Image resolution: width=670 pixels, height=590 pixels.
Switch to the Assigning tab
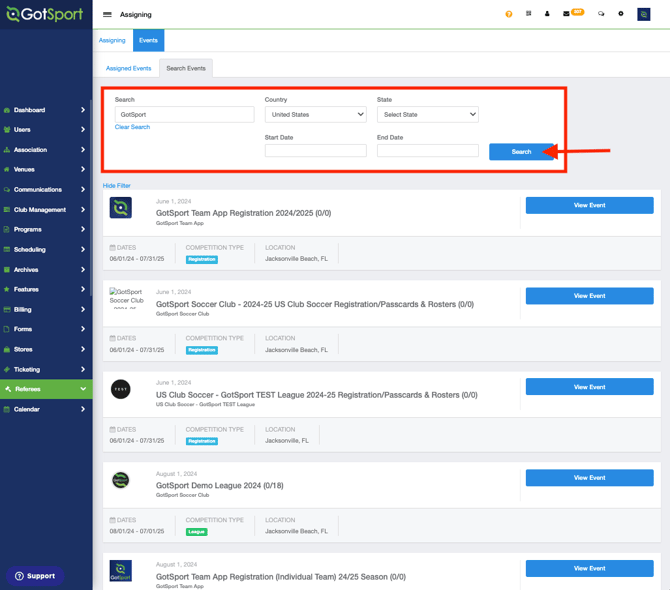[112, 40]
